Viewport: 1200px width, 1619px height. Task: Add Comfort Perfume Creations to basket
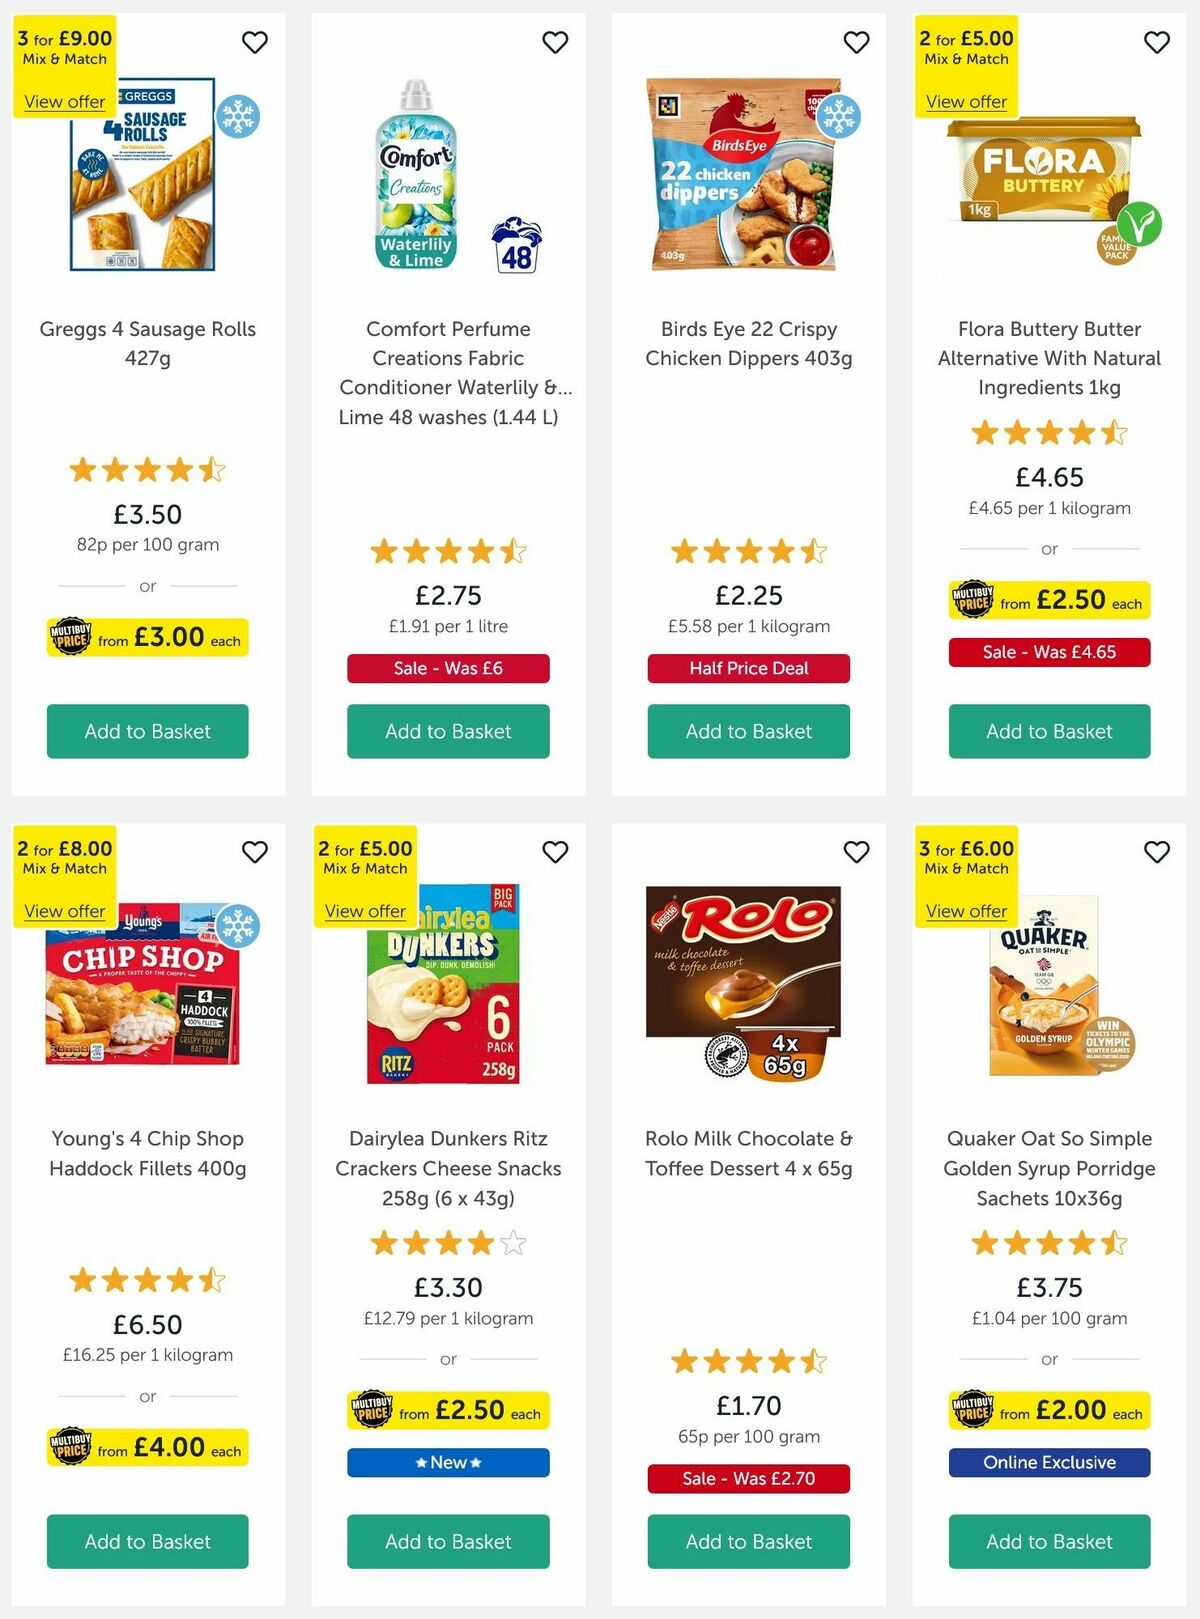point(447,731)
